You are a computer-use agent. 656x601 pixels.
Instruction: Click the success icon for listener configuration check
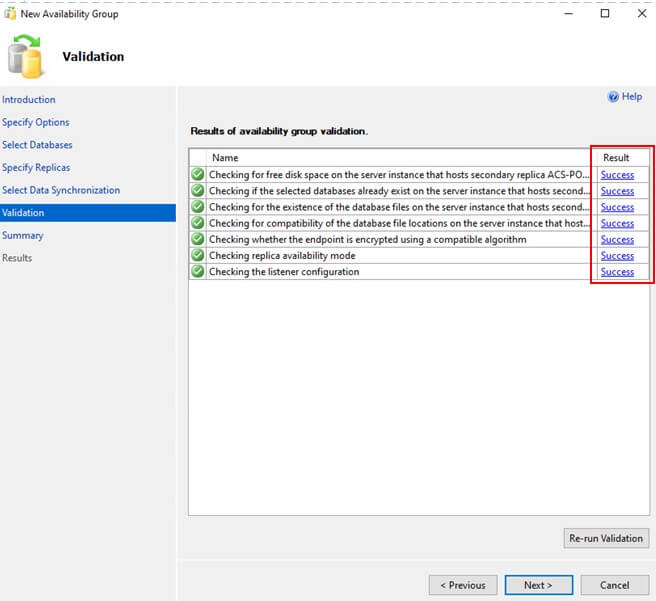click(198, 272)
